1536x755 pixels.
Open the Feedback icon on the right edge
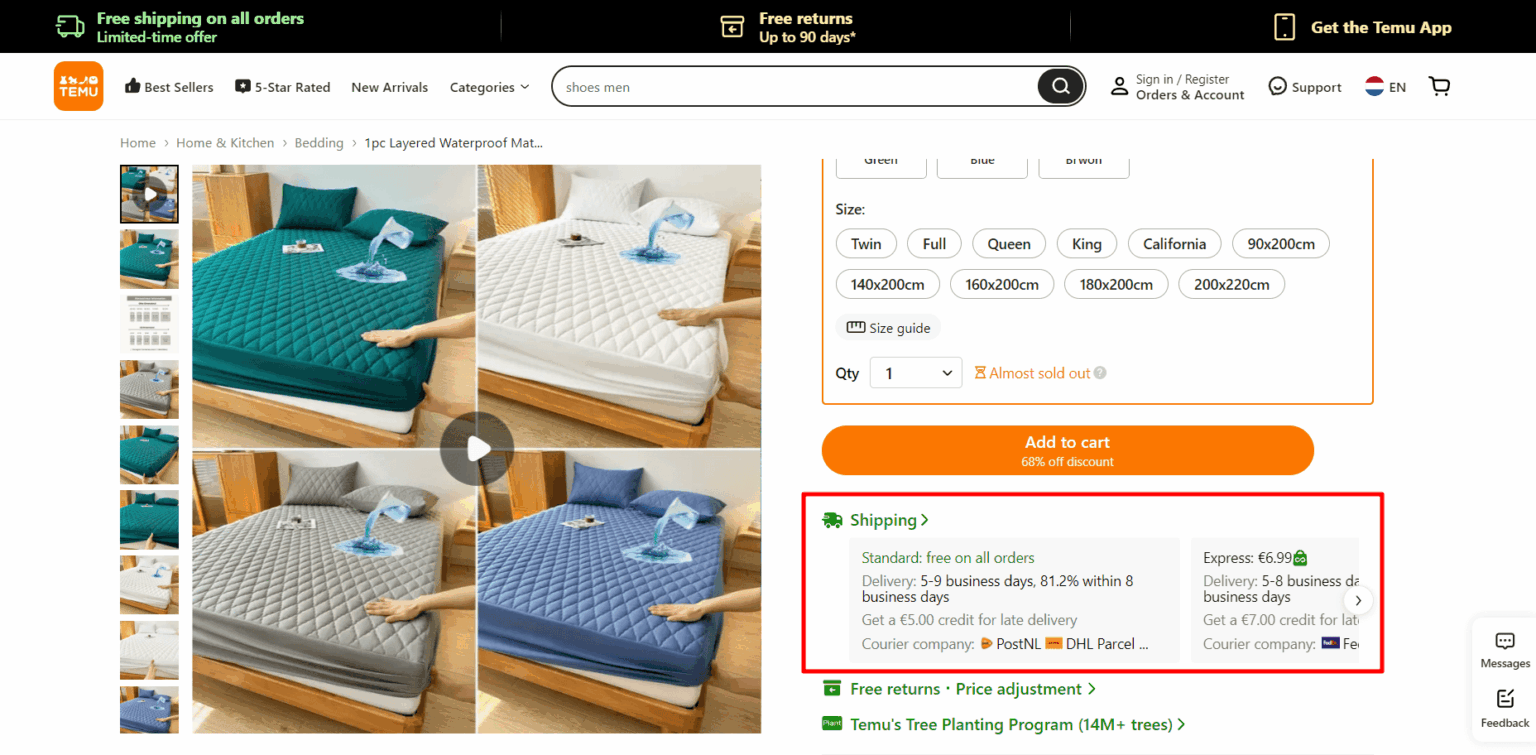click(1505, 699)
